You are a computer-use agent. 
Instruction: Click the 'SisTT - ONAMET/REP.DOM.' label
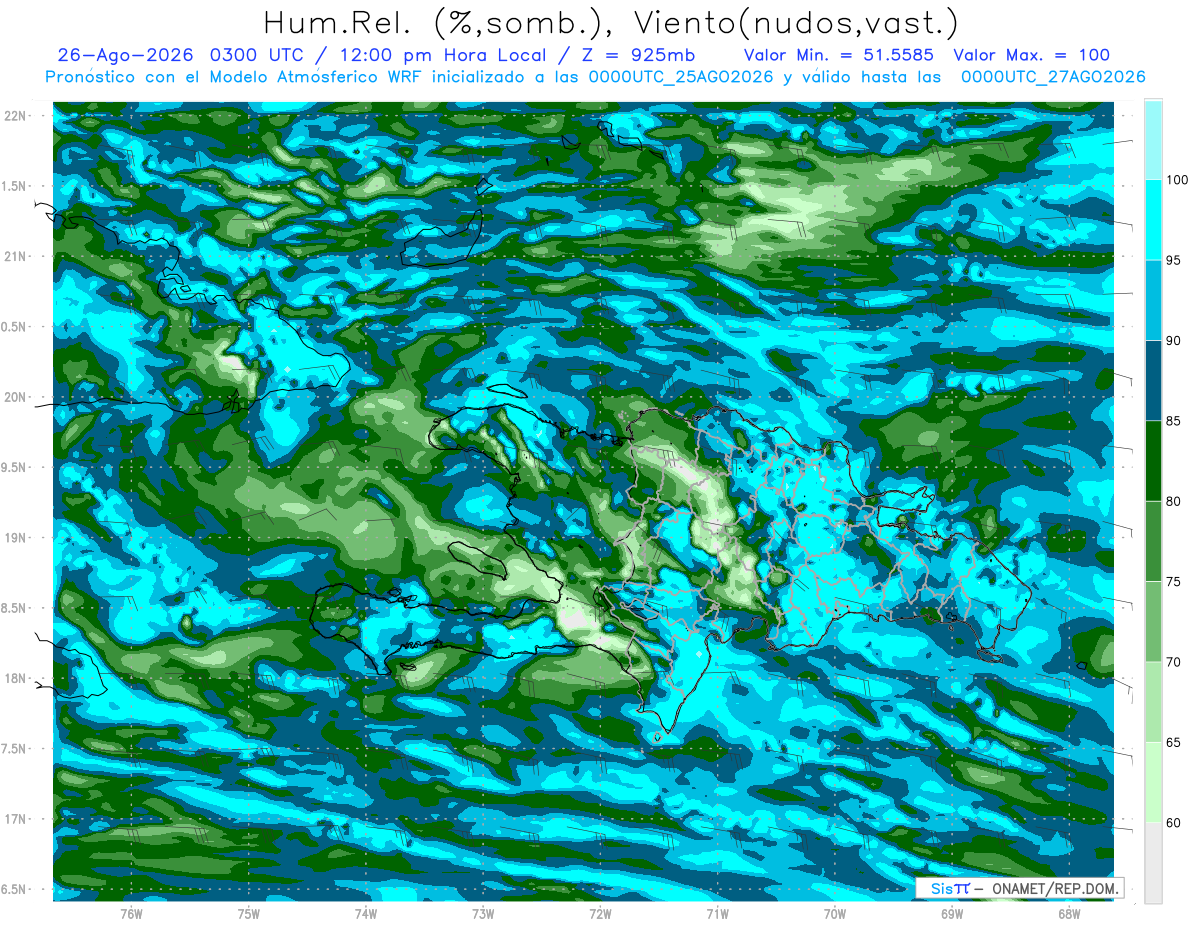click(x=1020, y=888)
